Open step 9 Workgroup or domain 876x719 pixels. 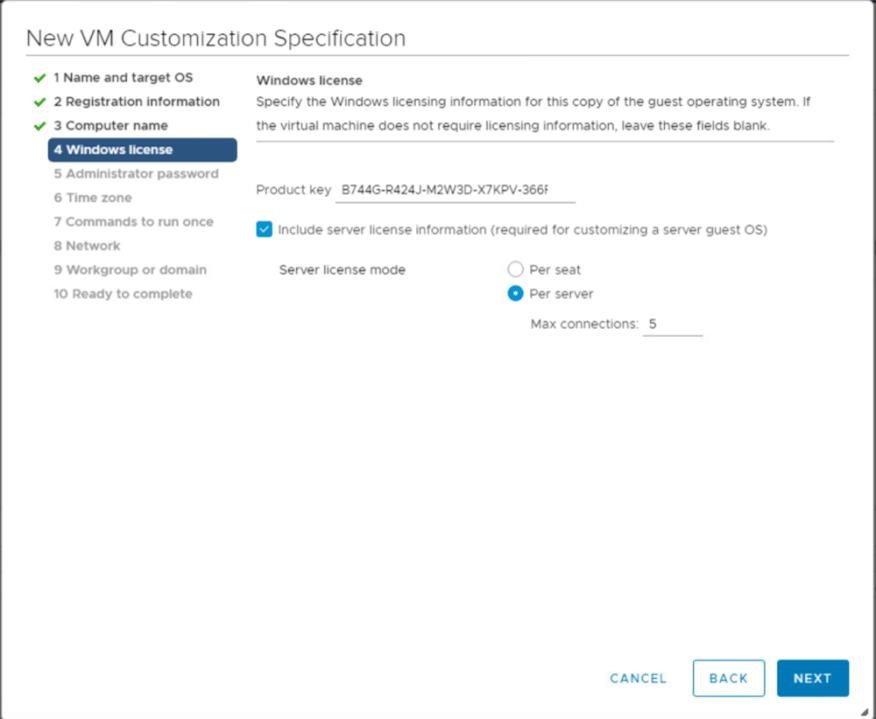coord(130,270)
